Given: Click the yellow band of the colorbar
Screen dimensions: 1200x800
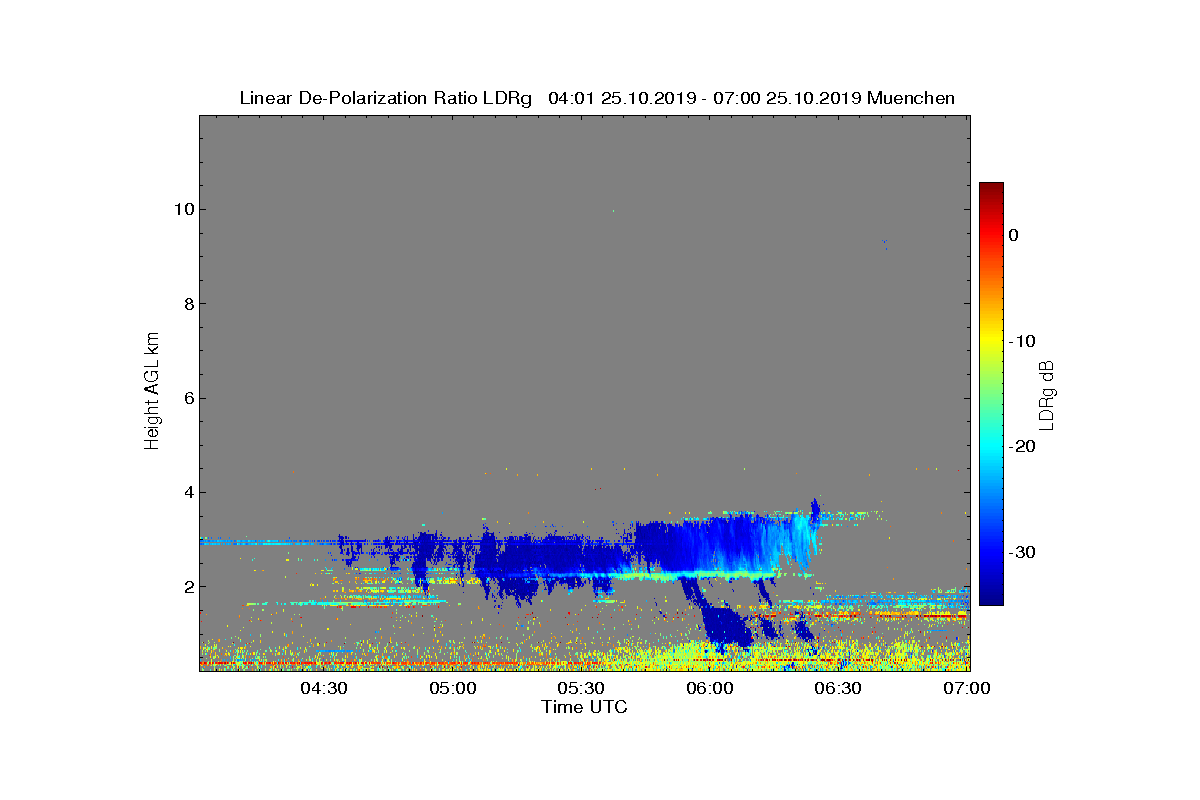Looking at the screenshot, I should [x=991, y=341].
